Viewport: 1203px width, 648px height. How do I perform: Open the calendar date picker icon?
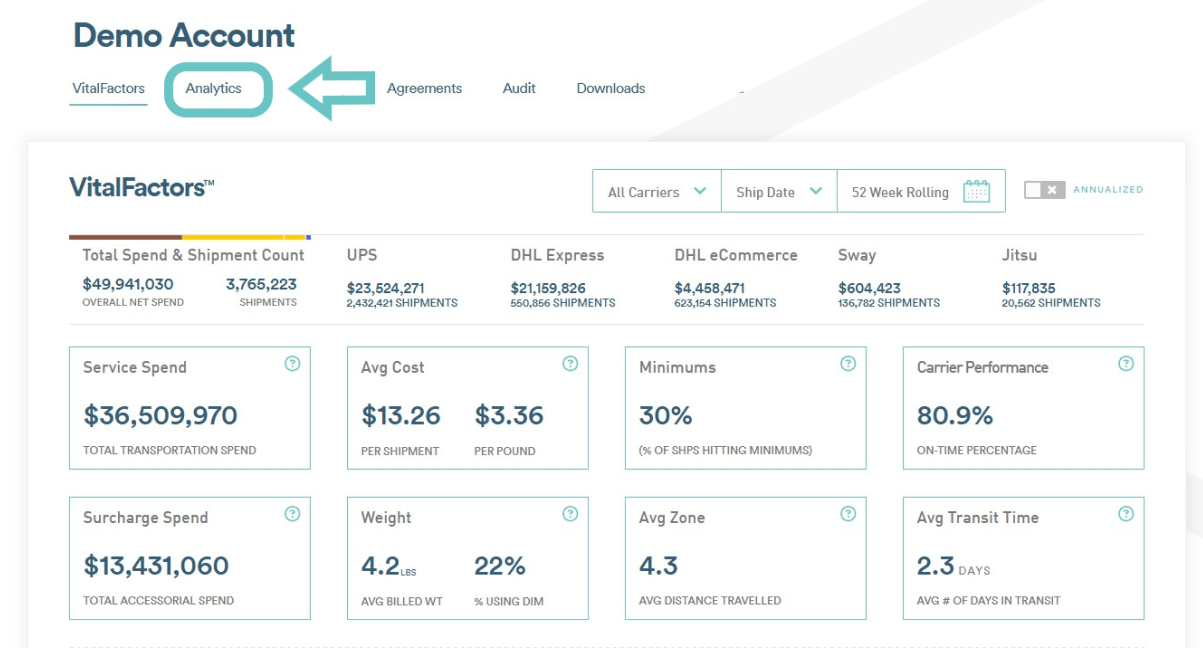tap(976, 192)
